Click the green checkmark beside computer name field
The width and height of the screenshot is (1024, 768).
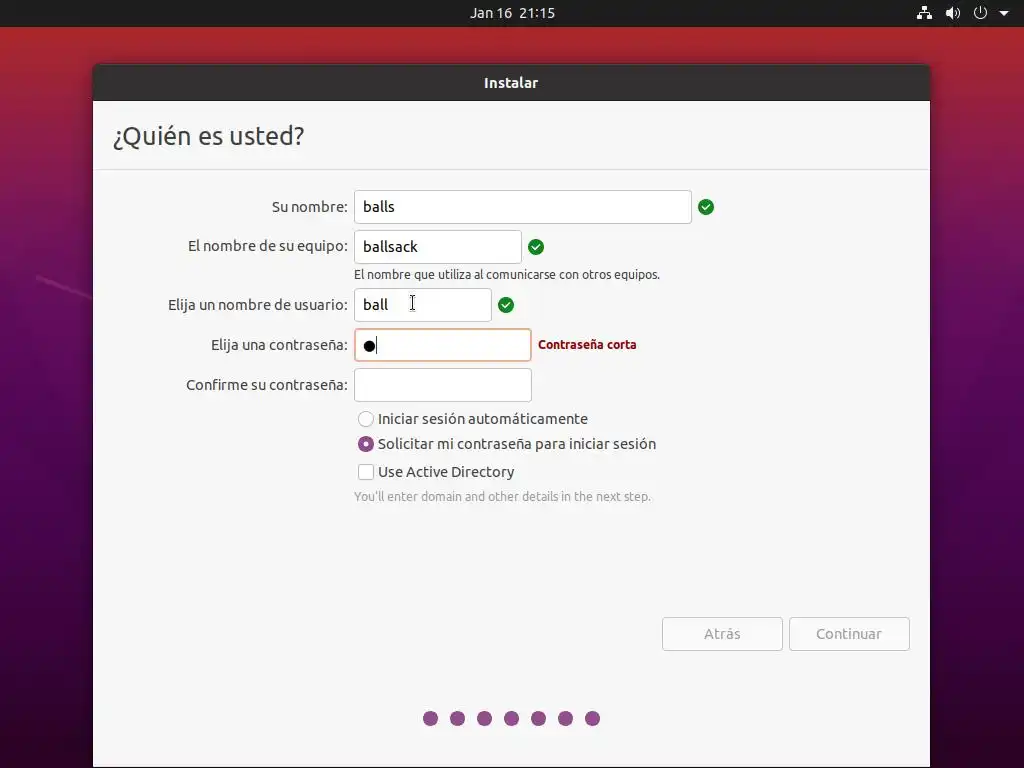[536, 247]
